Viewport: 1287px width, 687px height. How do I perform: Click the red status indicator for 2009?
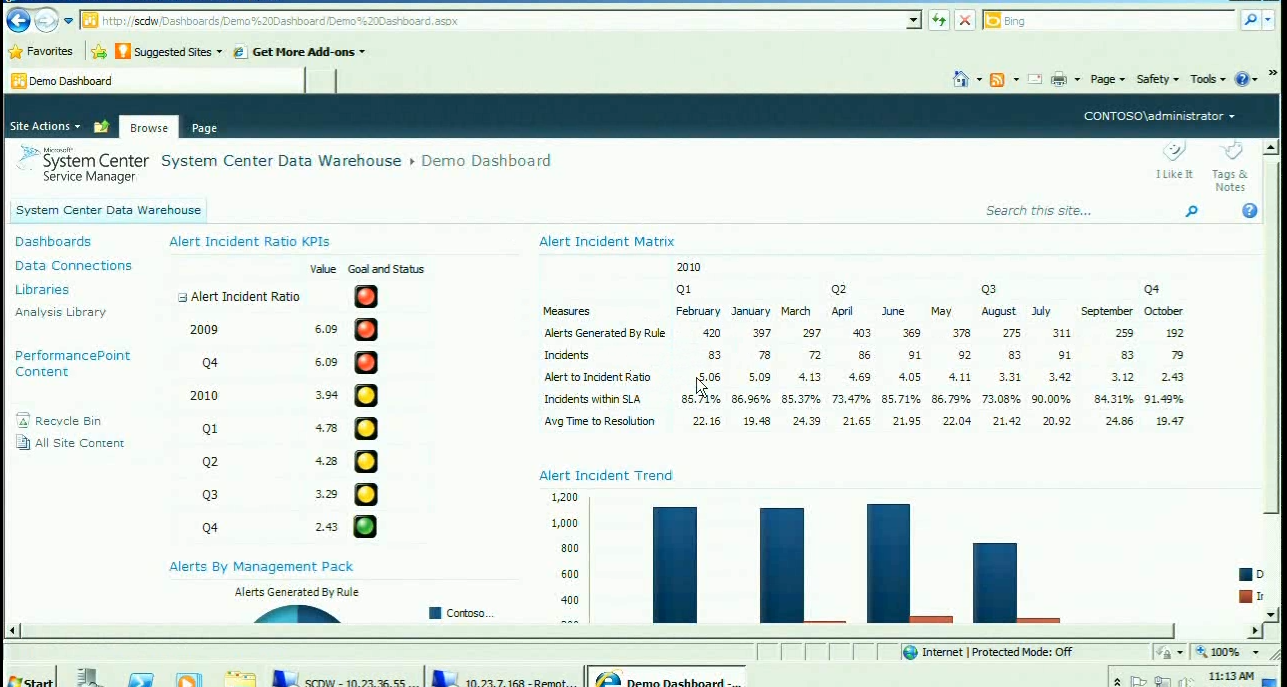(x=365, y=329)
